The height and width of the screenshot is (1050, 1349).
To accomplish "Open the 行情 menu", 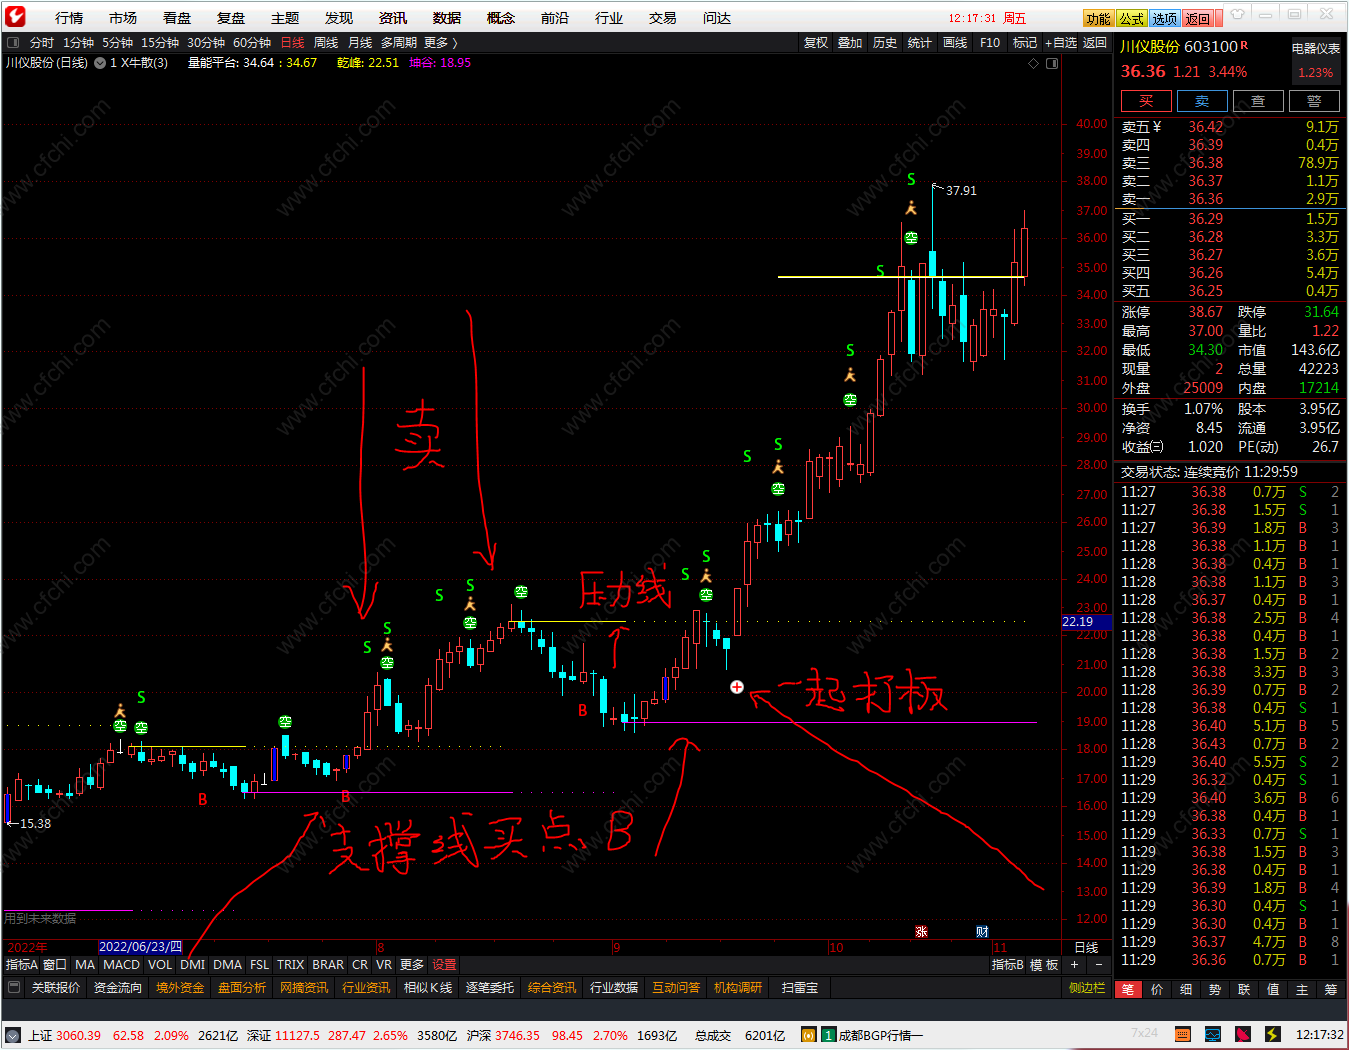I will click(x=69, y=18).
